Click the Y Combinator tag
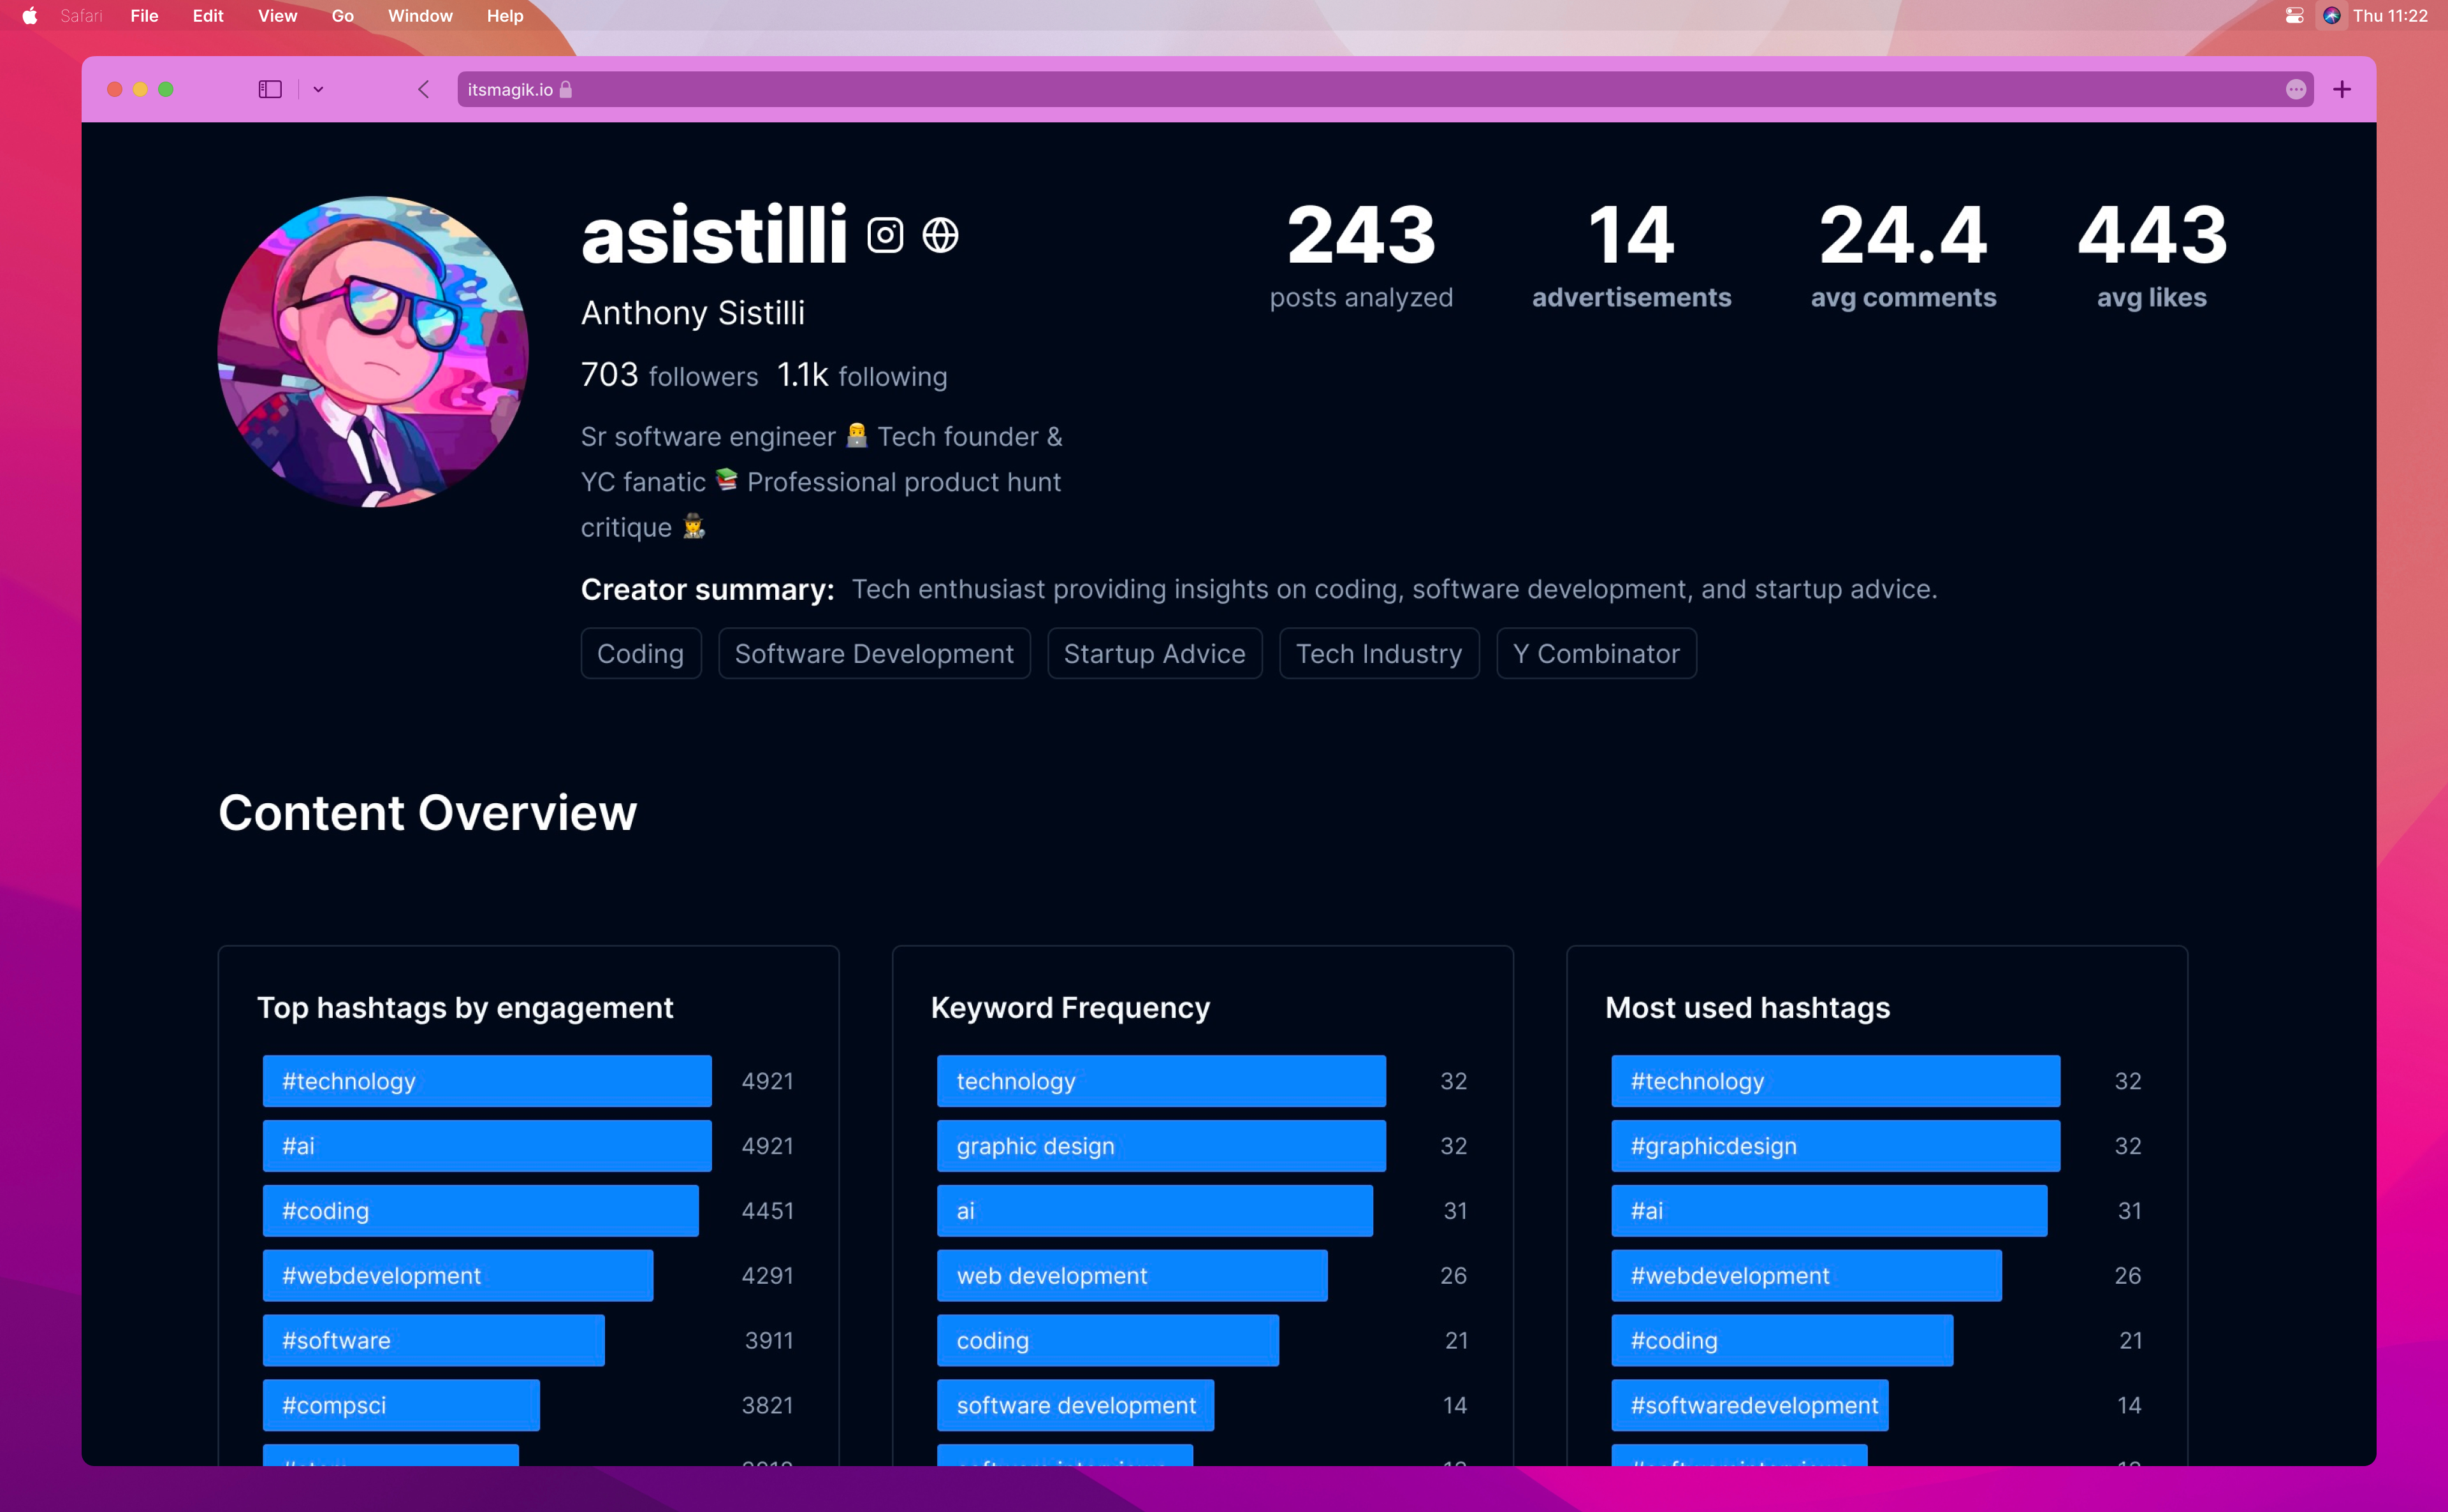Viewport: 2448px width, 1512px height. tap(1596, 653)
